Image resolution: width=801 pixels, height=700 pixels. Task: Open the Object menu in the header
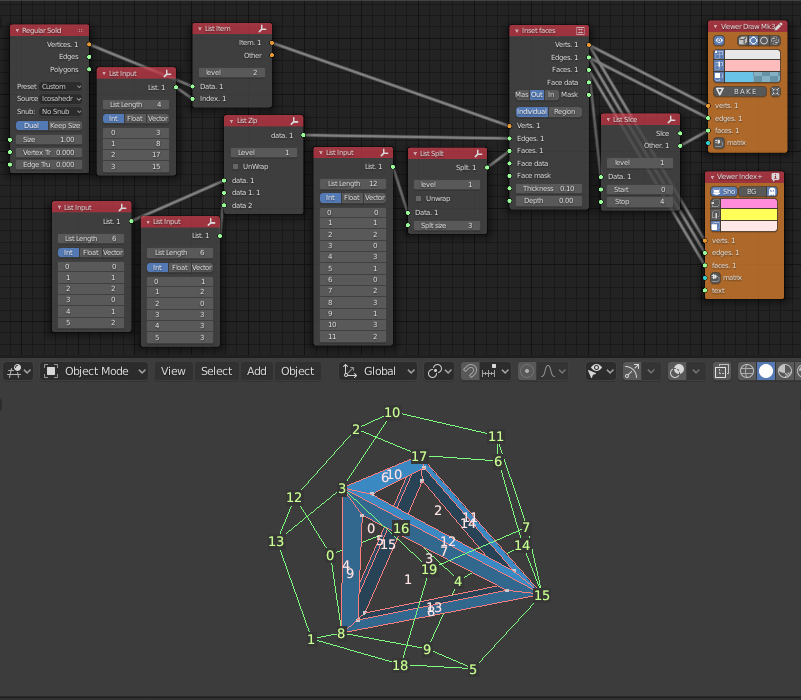[x=297, y=371]
